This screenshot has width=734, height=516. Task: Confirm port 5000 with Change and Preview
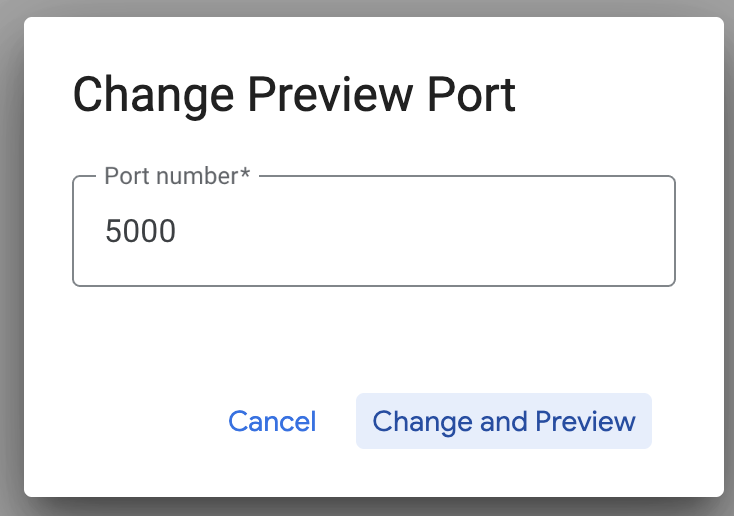[x=503, y=421]
